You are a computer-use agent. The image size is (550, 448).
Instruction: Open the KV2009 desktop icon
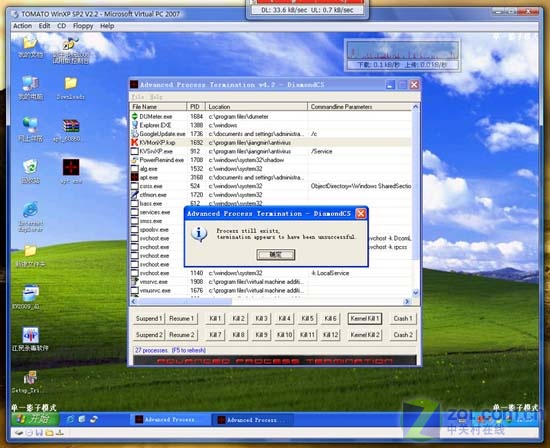pos(31,293)
